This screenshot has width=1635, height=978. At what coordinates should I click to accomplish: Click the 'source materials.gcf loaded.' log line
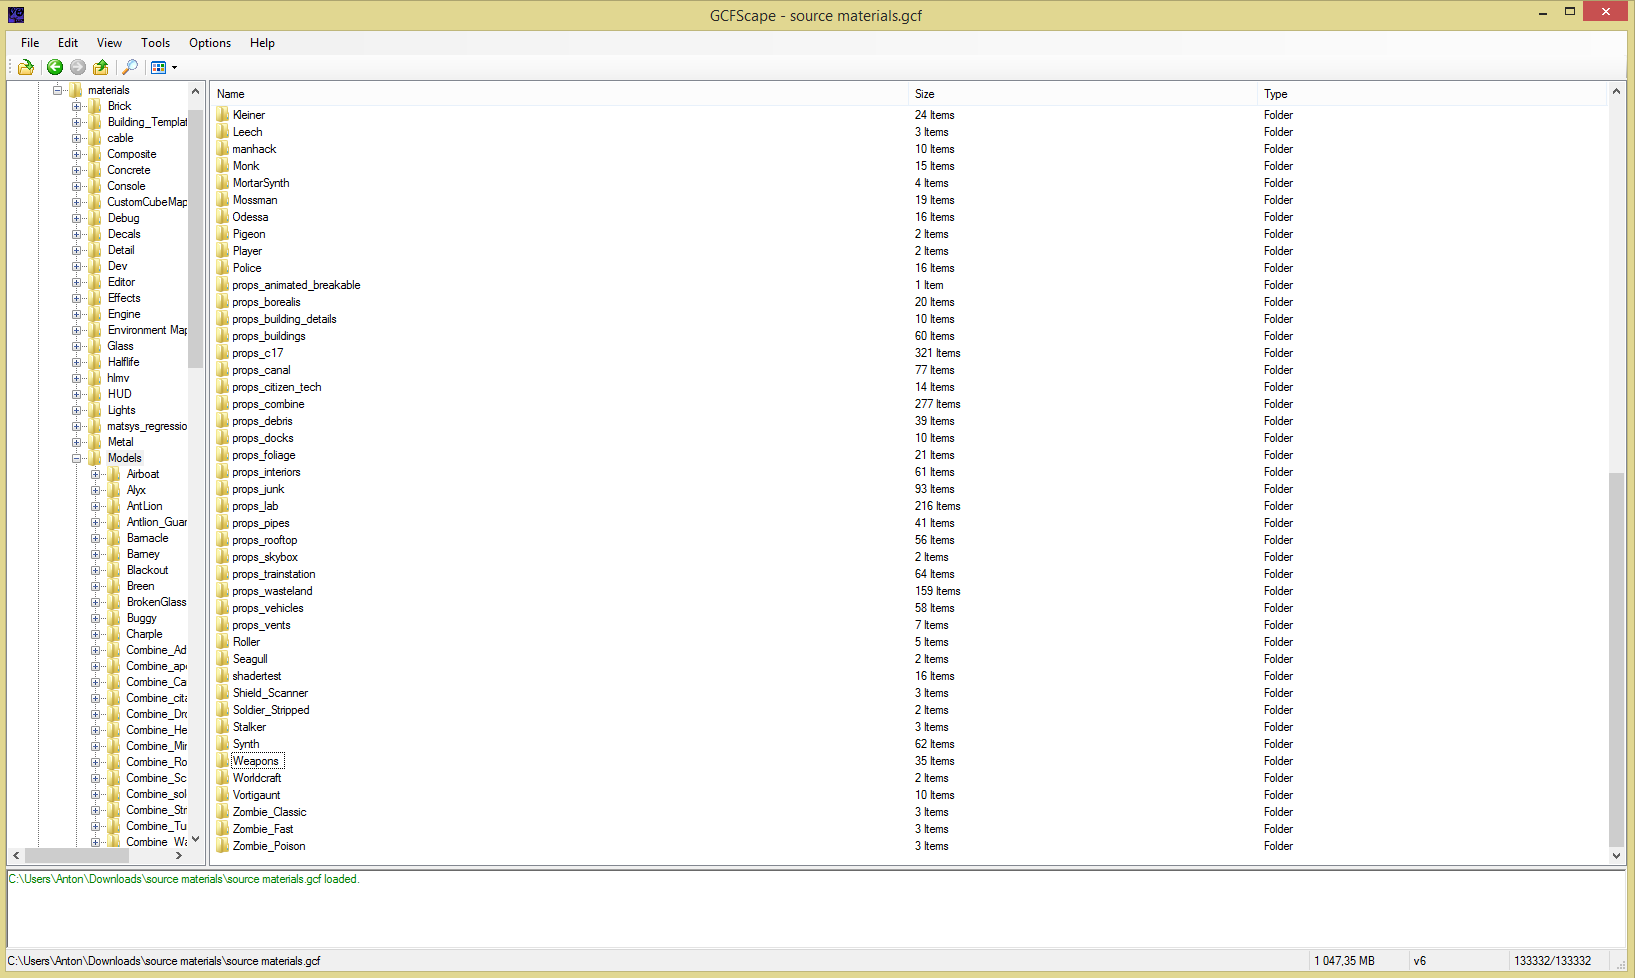(184, 879)
